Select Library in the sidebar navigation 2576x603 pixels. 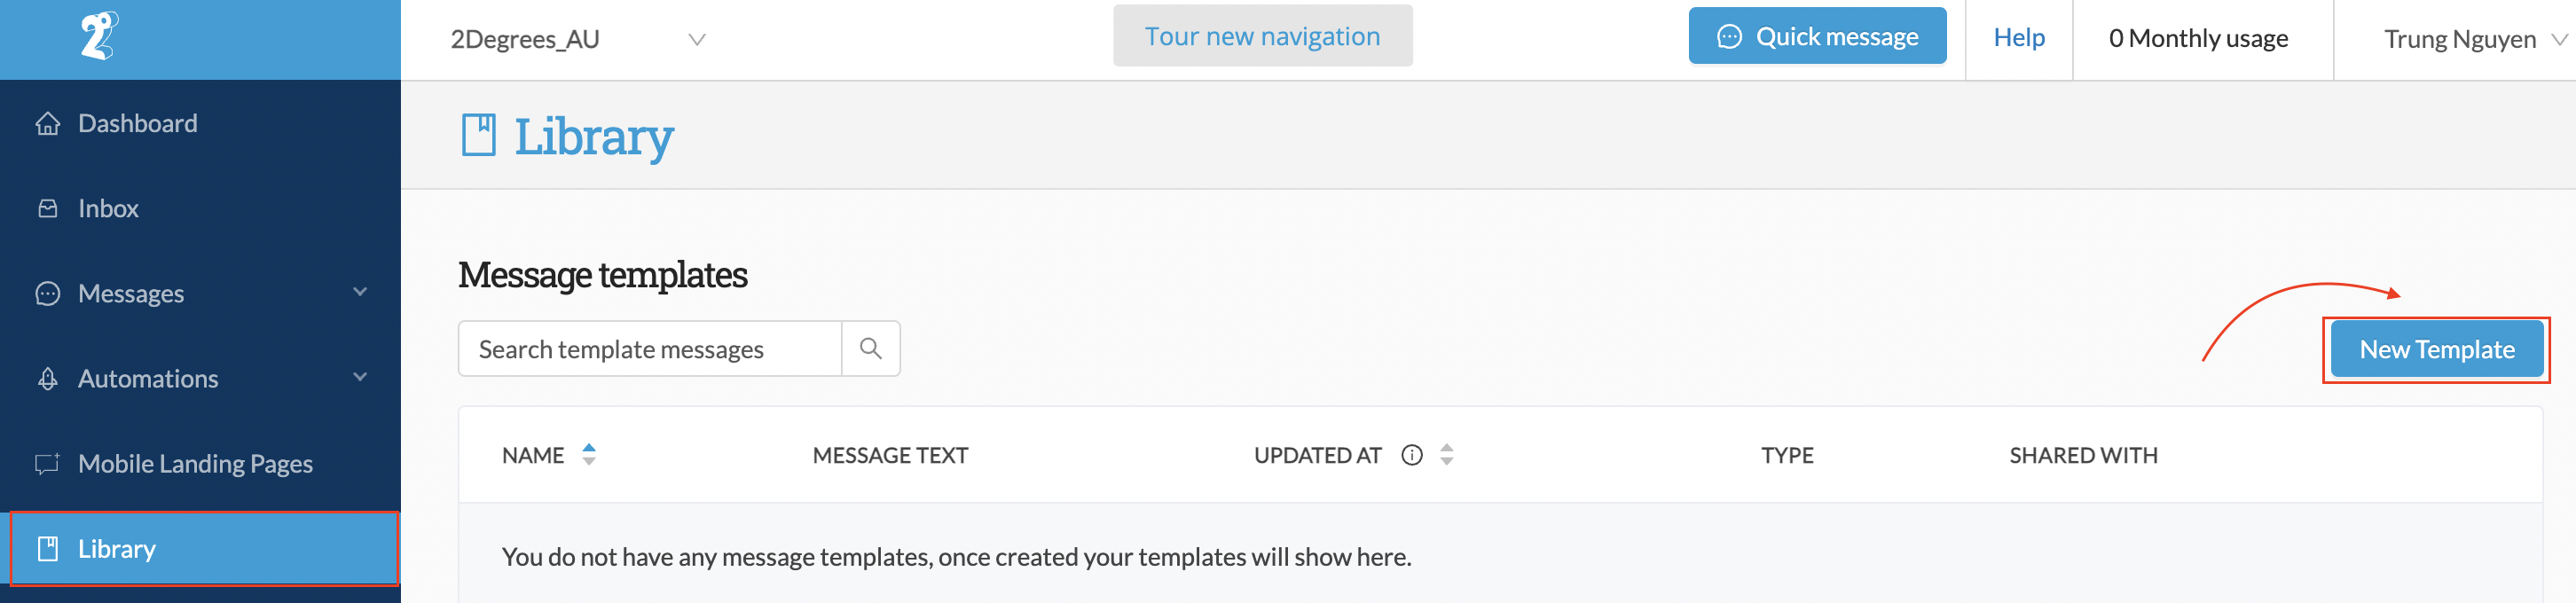click(117, 548)
